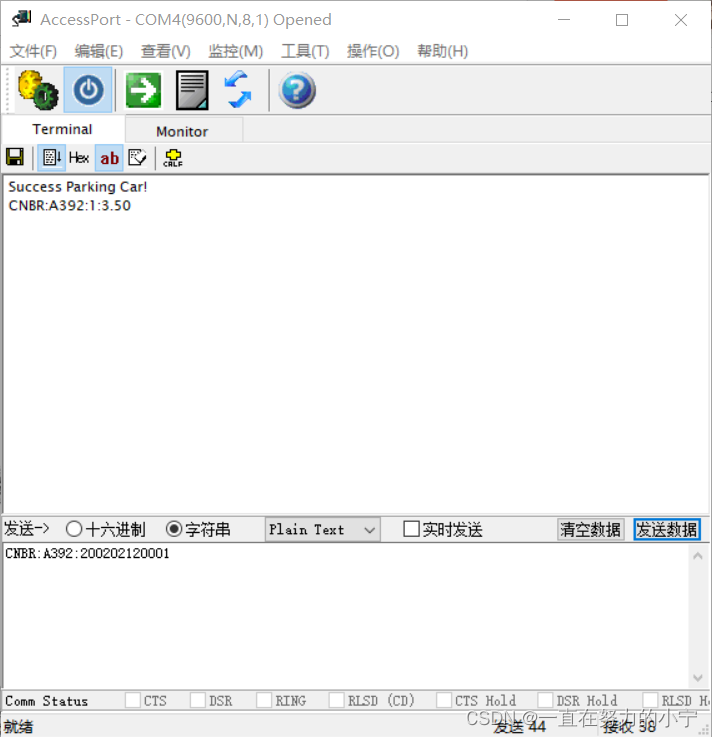The image size is (712, 737).
Task: Open the 工具(T) menu
Action: tap(305, 51)
